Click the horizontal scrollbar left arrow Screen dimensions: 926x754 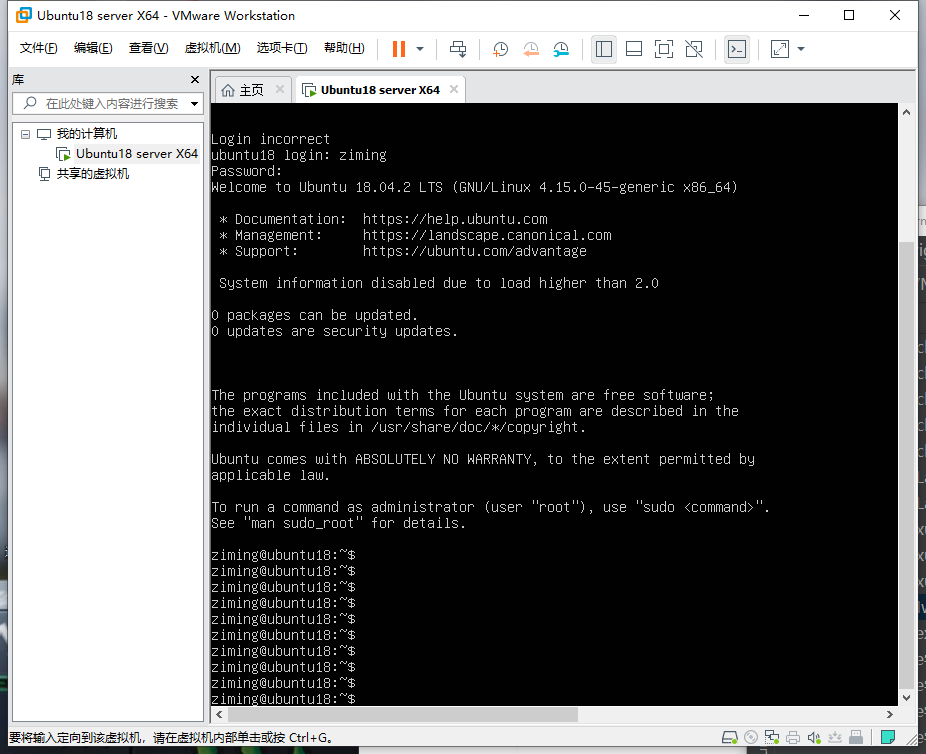pos(219,714)
